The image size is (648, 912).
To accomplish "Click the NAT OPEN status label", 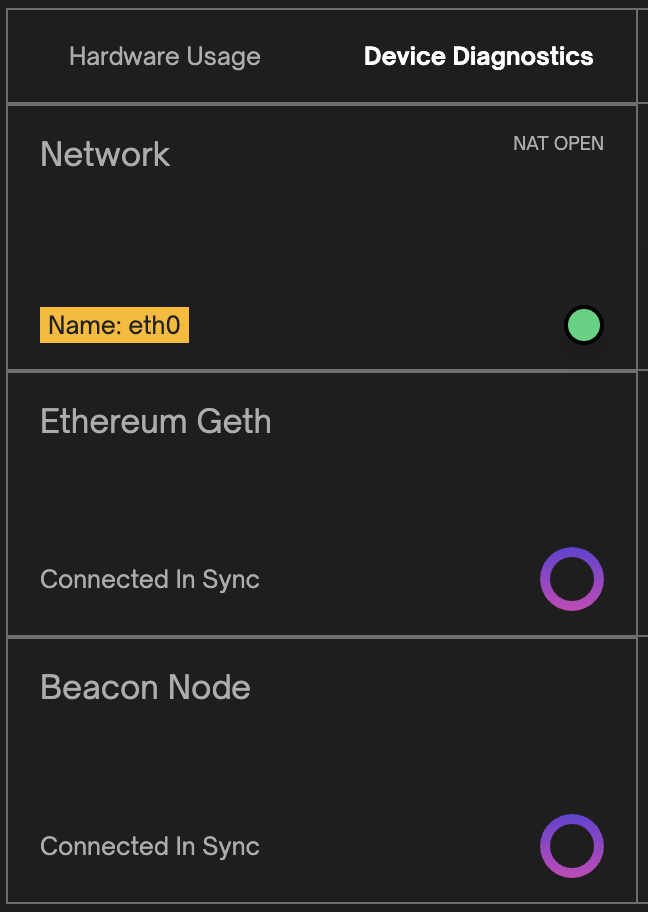I will [x=558, y=144].
